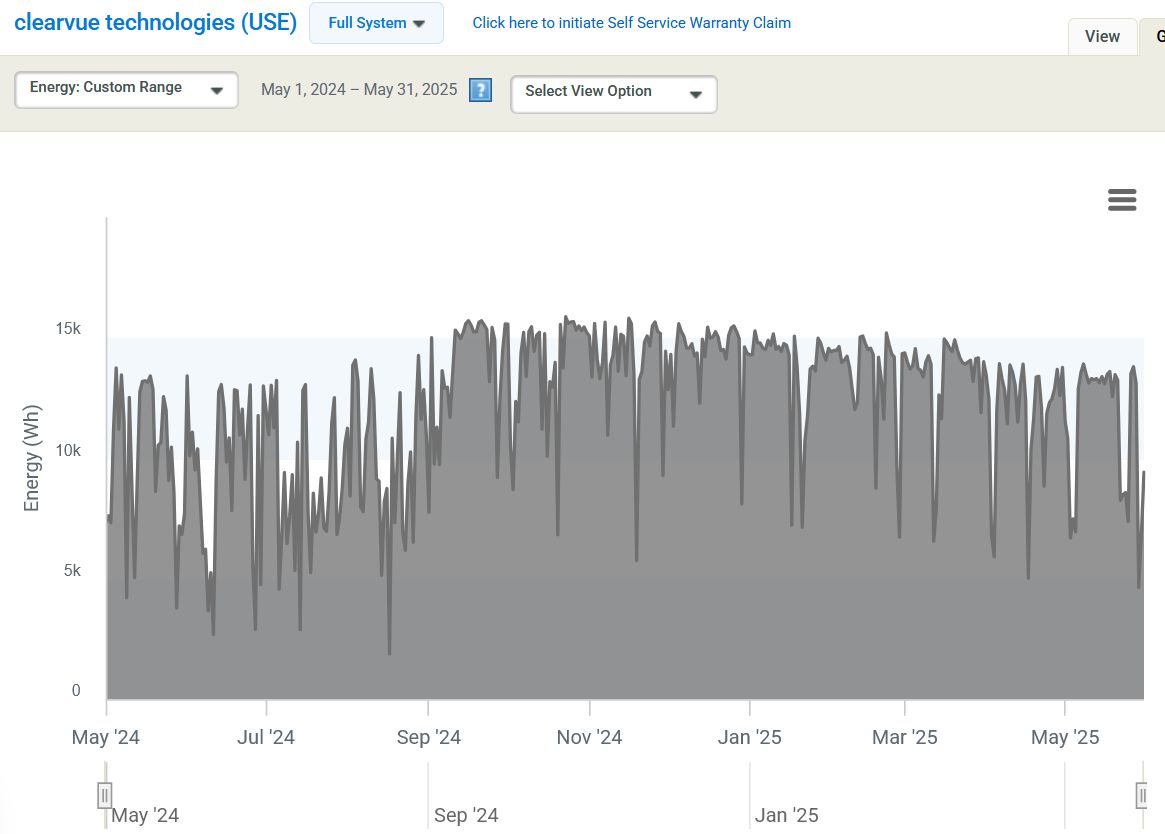
Task: Click the right range navigator handle
Action: coord(1142,795)
